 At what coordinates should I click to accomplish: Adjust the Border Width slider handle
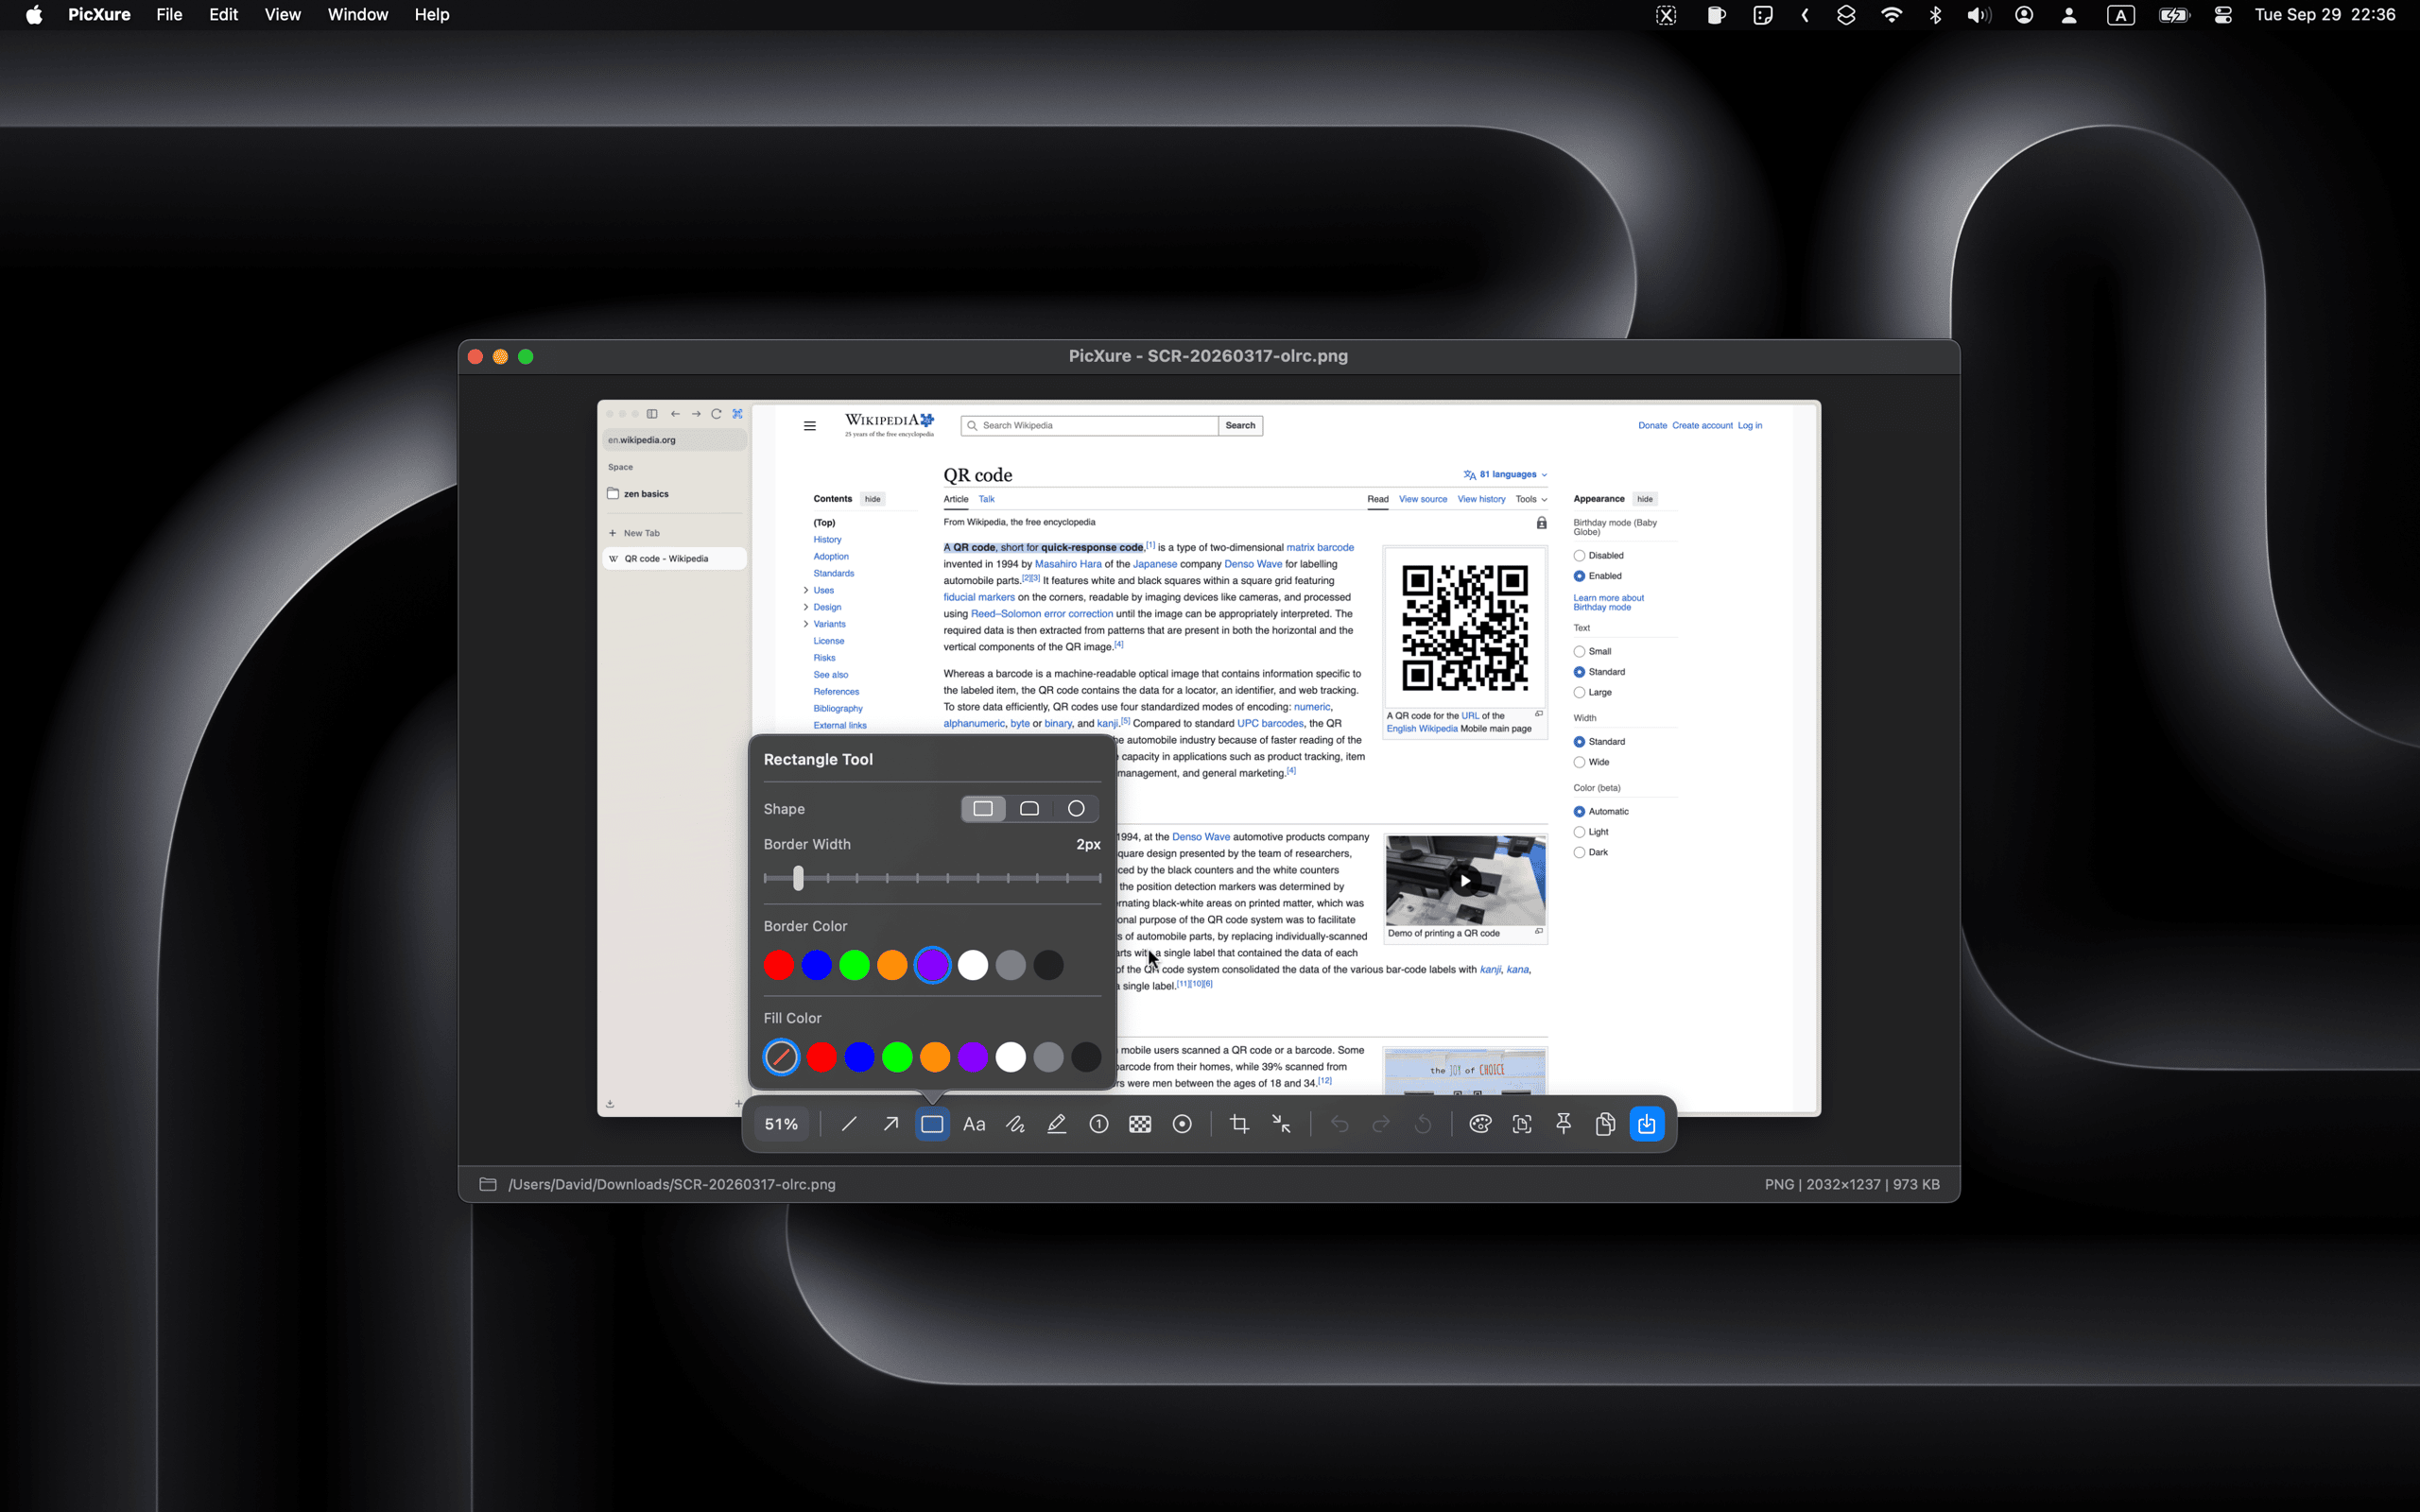click(x=798, y=878)
